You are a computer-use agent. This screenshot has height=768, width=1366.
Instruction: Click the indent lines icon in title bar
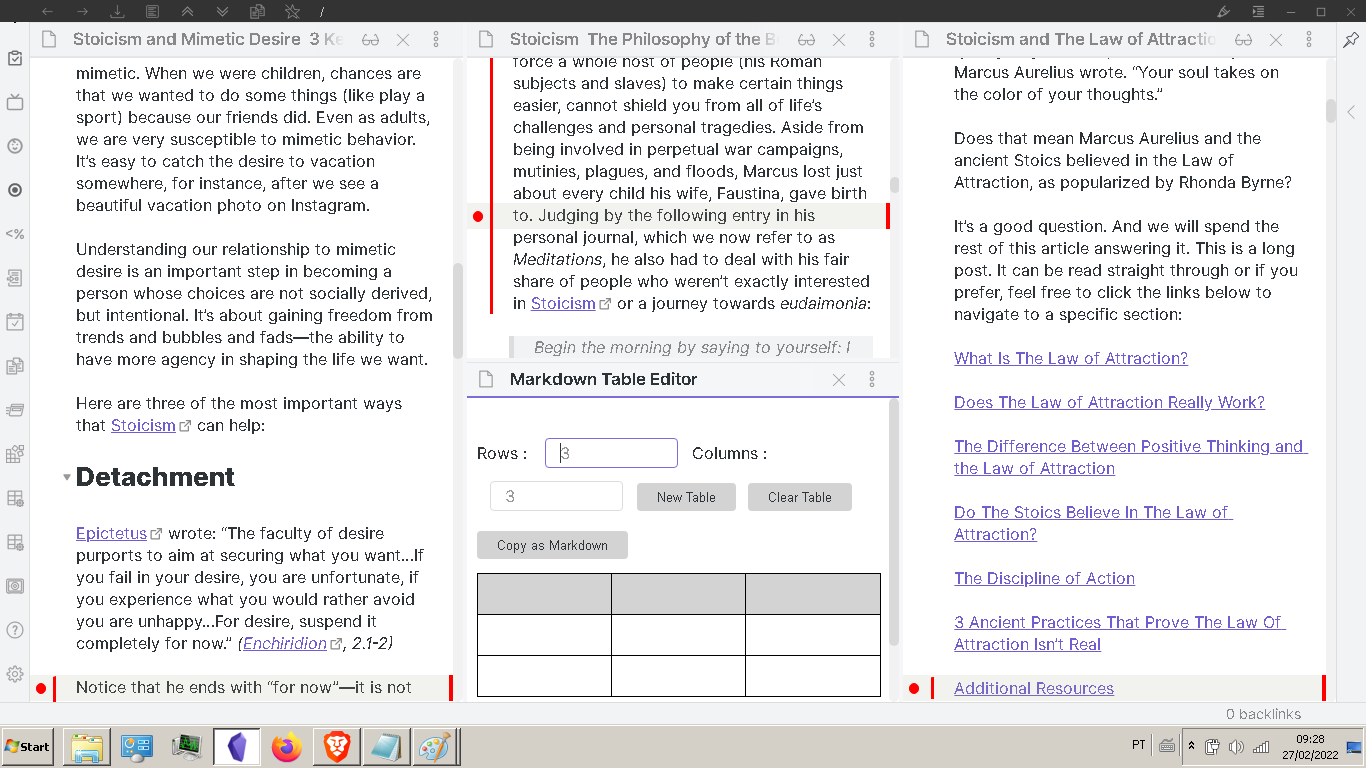tap(1259, 11)
